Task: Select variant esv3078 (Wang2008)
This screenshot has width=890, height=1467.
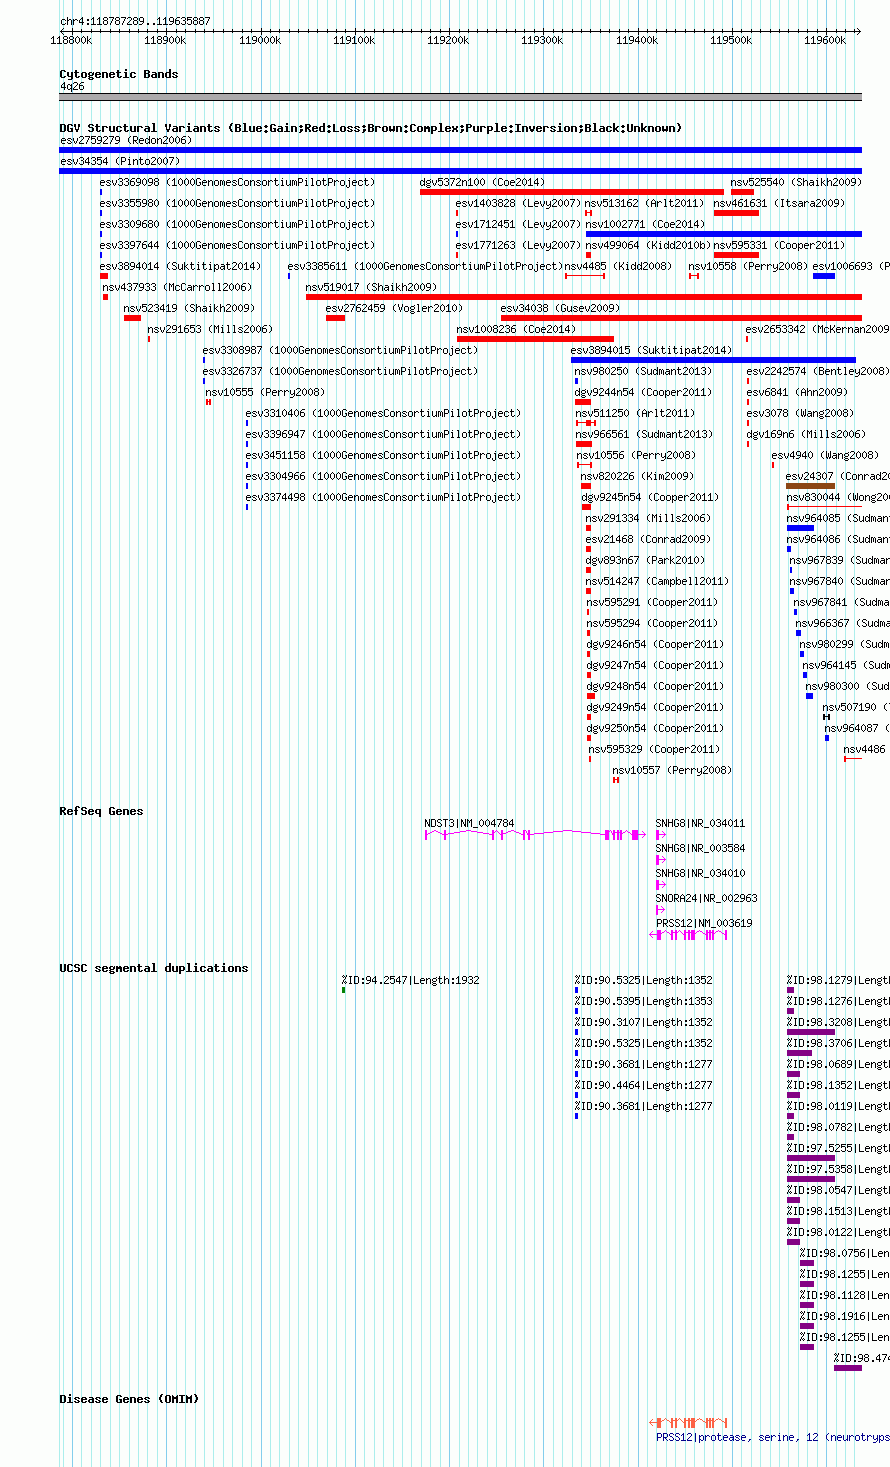Action: 800,413
